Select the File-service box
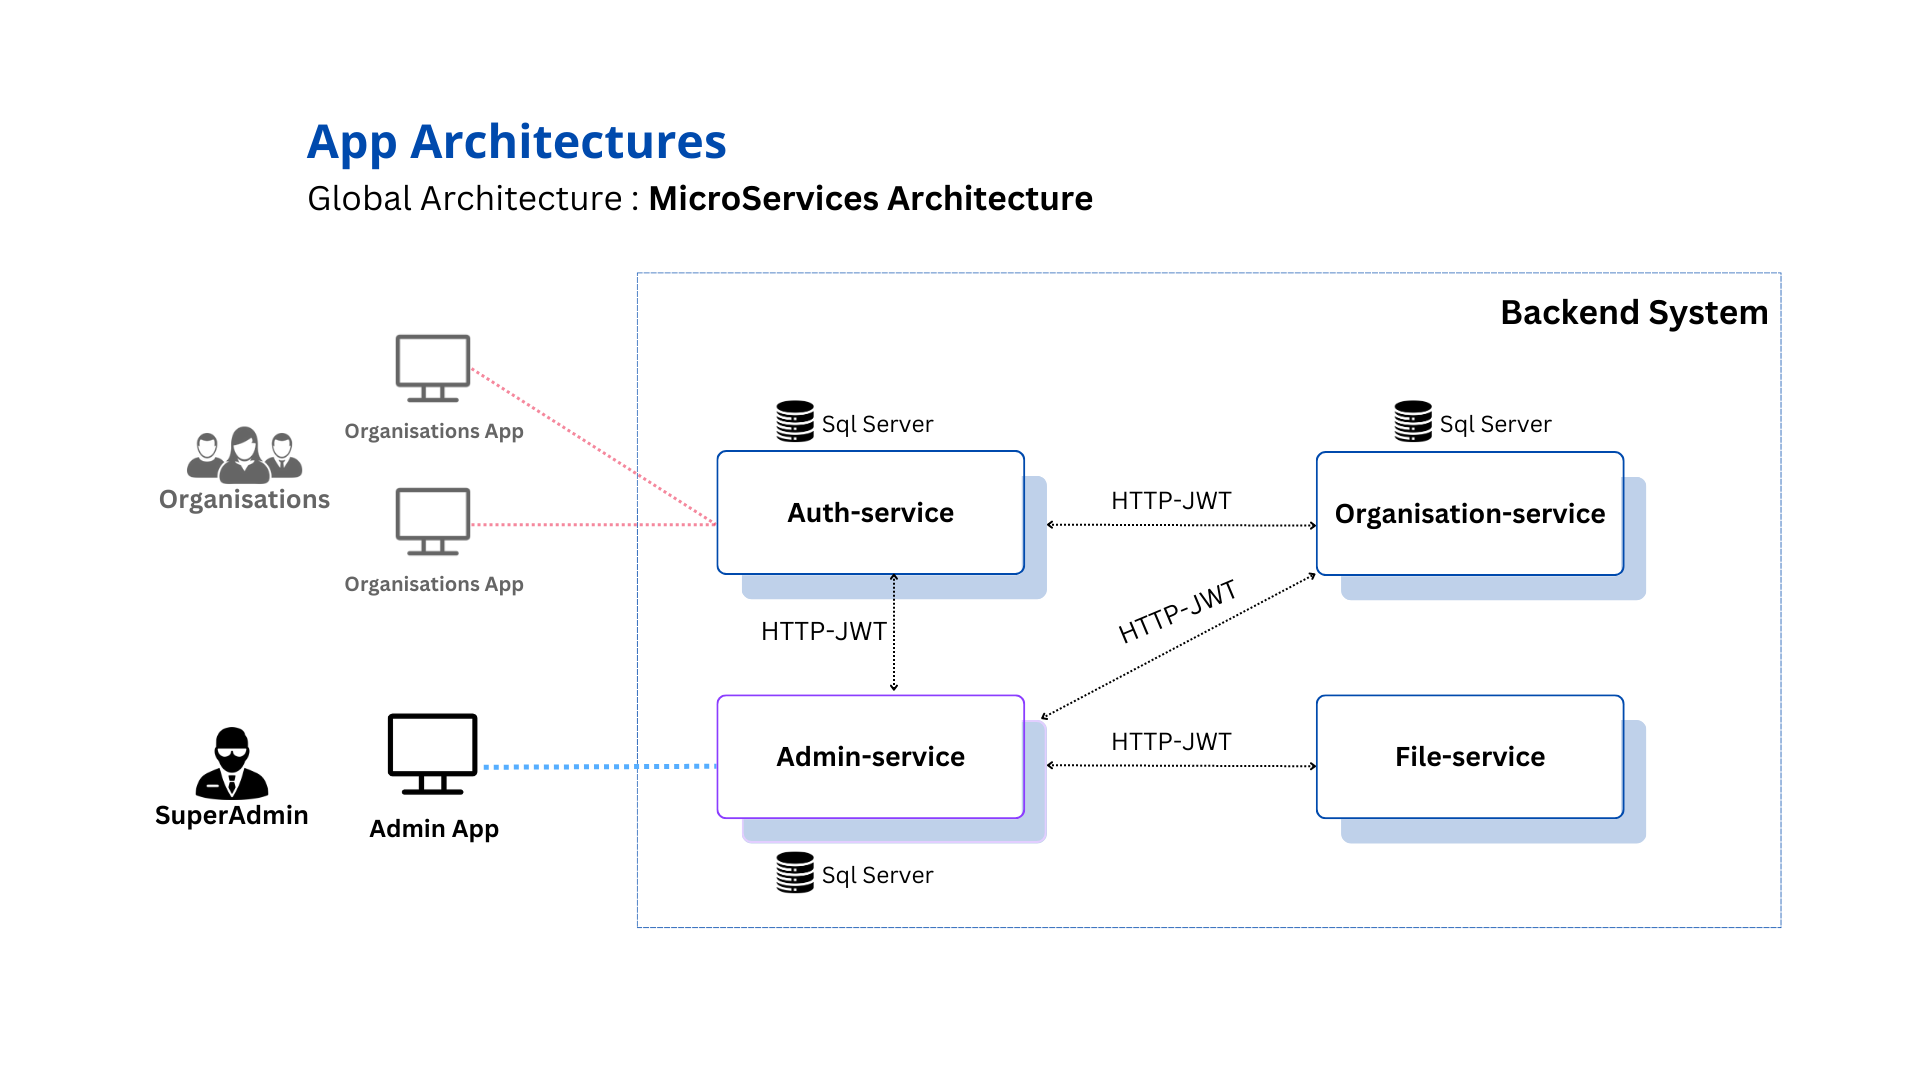Screen dimensions: 1920x1080 click(x=1470, y=756)
